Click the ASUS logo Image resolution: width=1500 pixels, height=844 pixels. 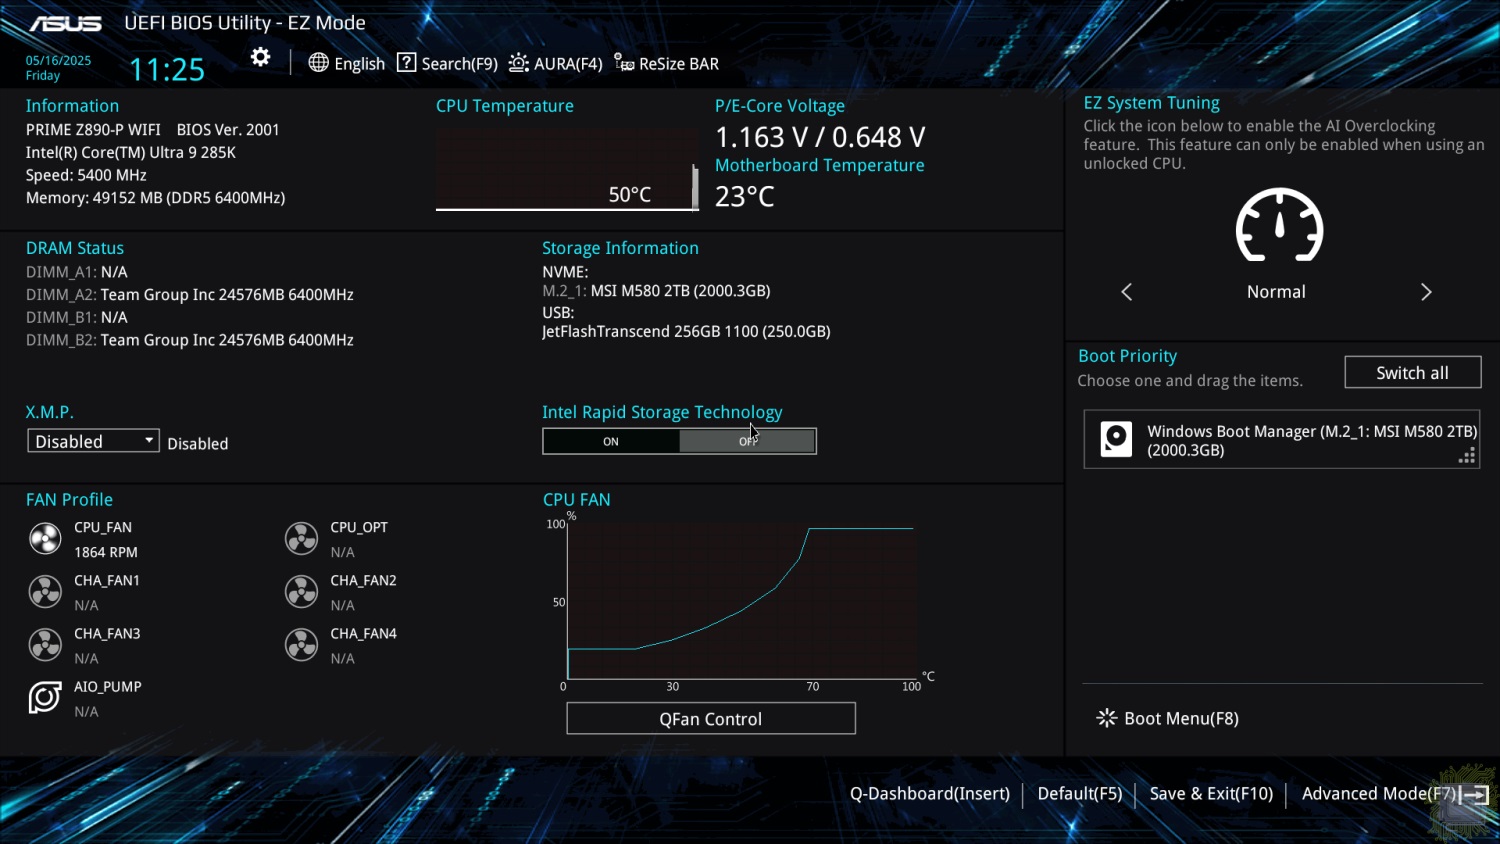[66, 23]
